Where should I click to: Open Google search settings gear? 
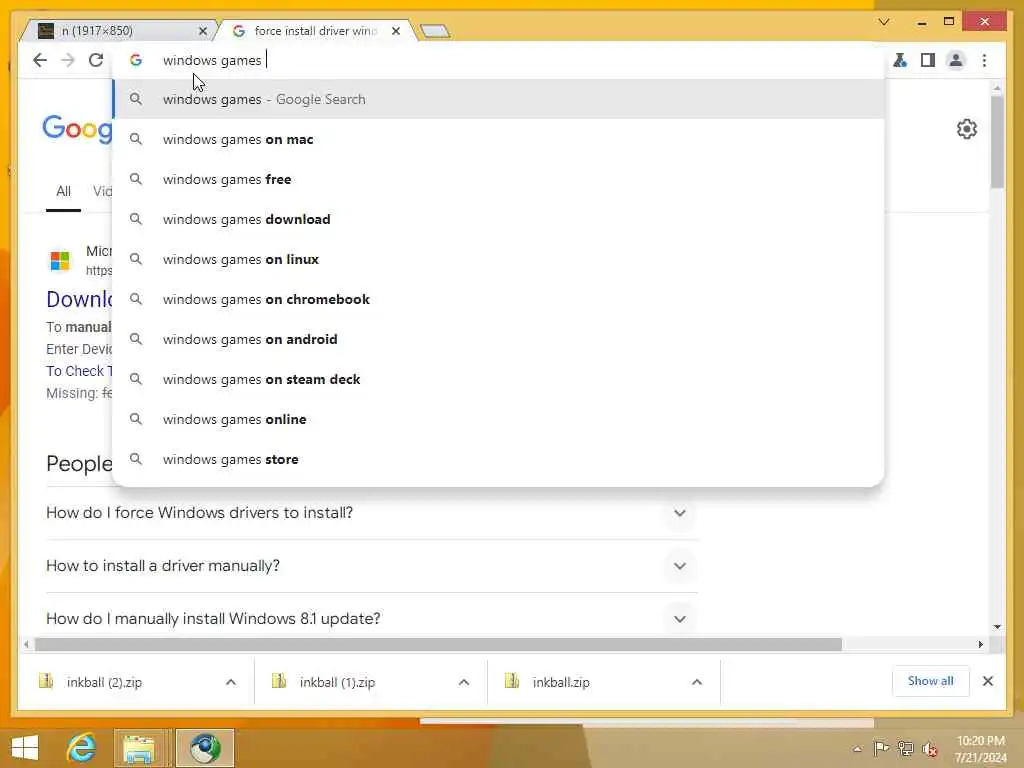point(967,129)
